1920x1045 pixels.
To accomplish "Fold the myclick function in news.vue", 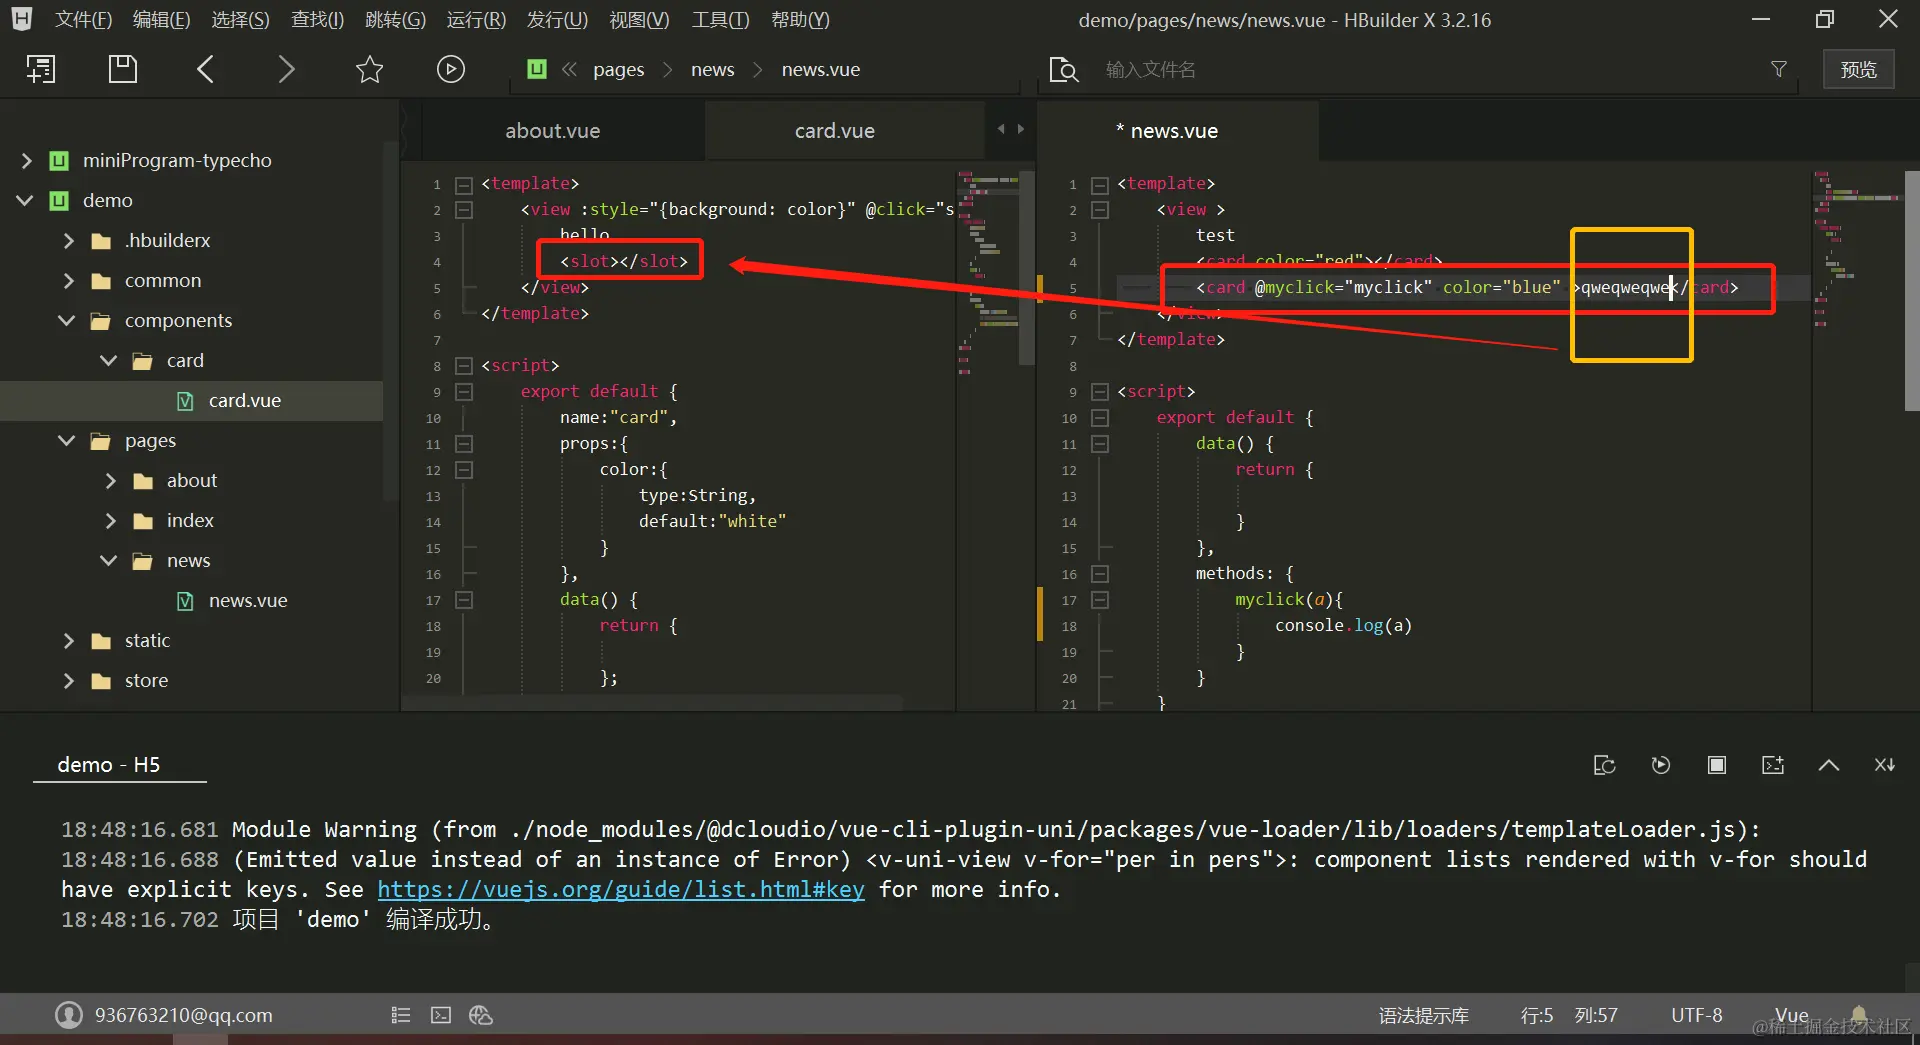I will point(1100,600).
